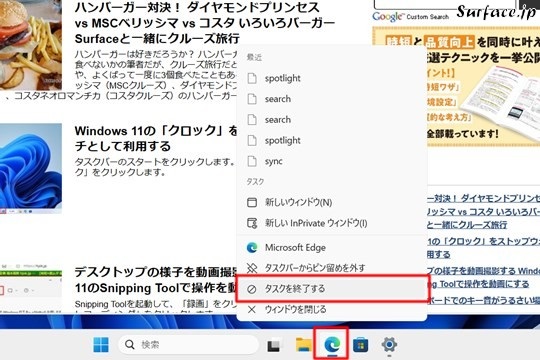Click the Windows 11 クロック article headline
Viewport: 540px width, 360px height.
[156, 138]
